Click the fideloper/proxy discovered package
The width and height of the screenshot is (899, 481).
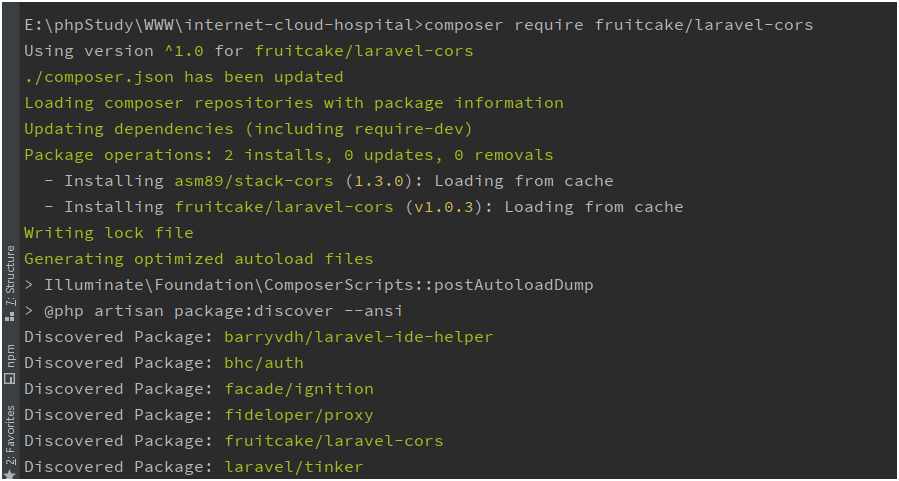click(x=298, y=415)
